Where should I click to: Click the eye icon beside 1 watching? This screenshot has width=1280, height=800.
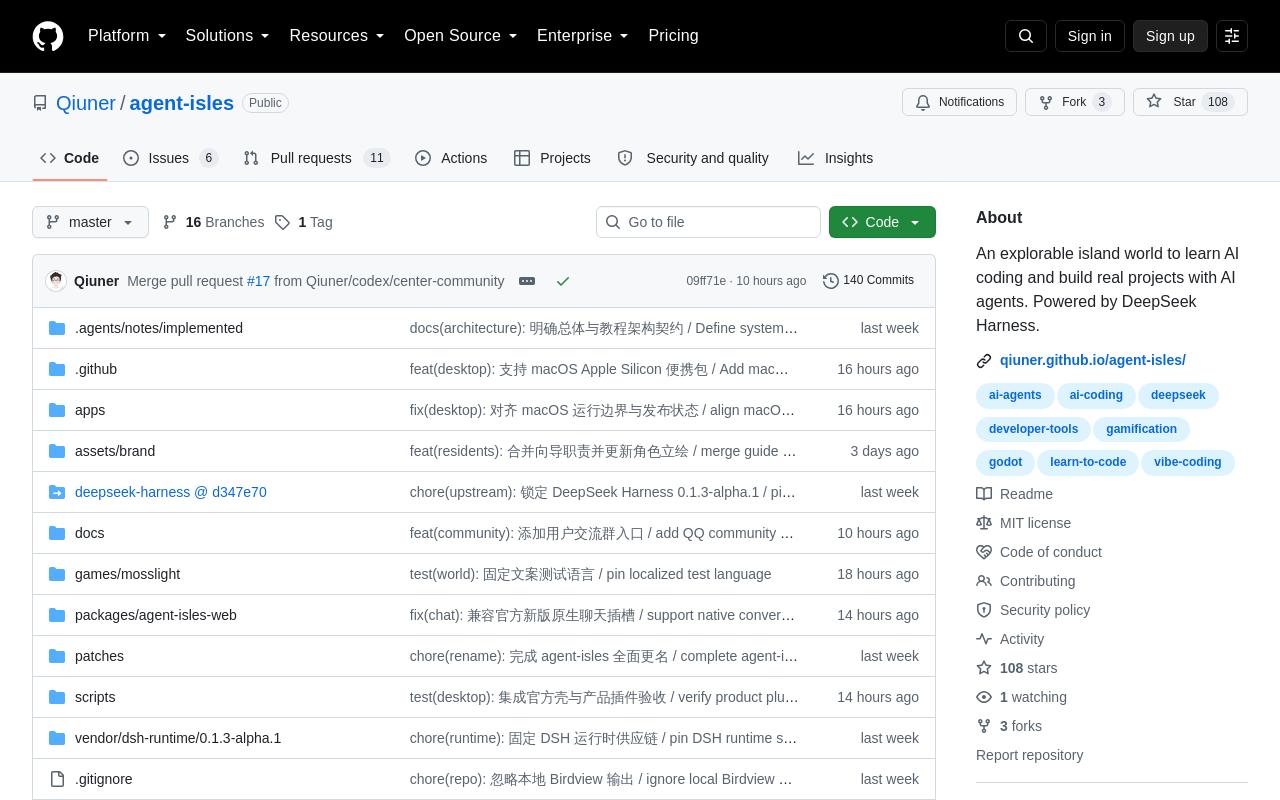[x=984, y=697]
